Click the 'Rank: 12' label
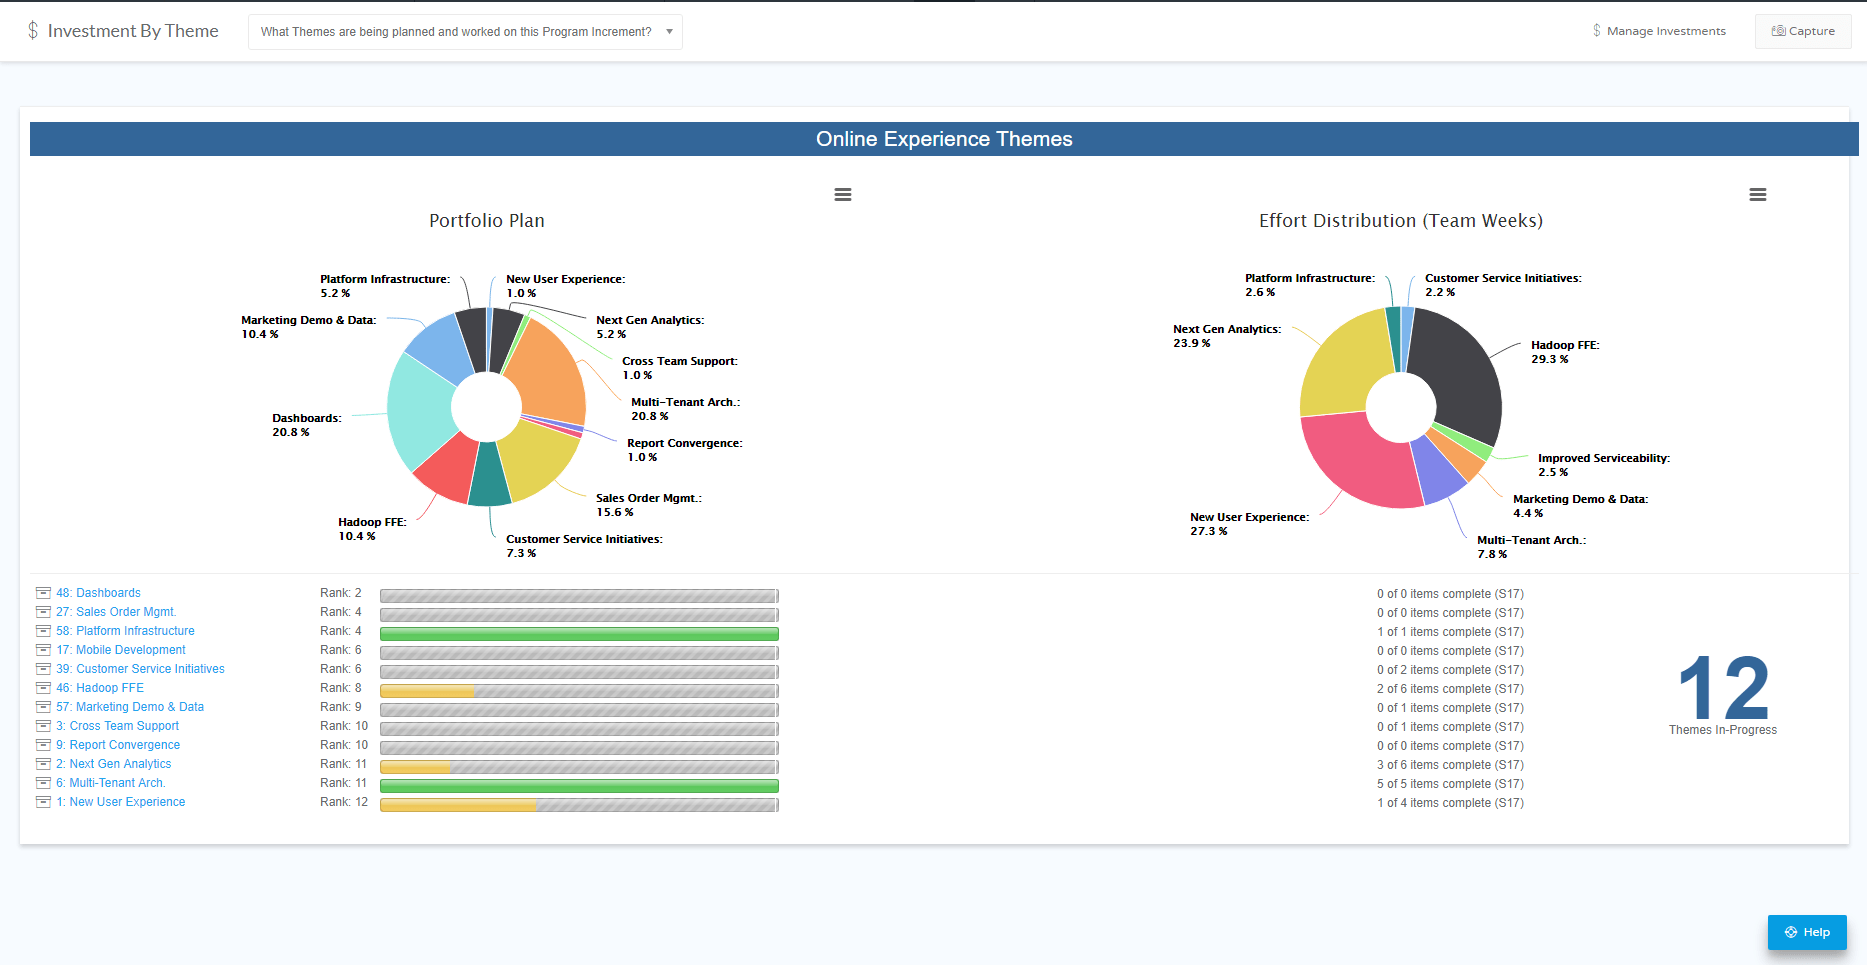1867x965 pixels. click(344, 802)
